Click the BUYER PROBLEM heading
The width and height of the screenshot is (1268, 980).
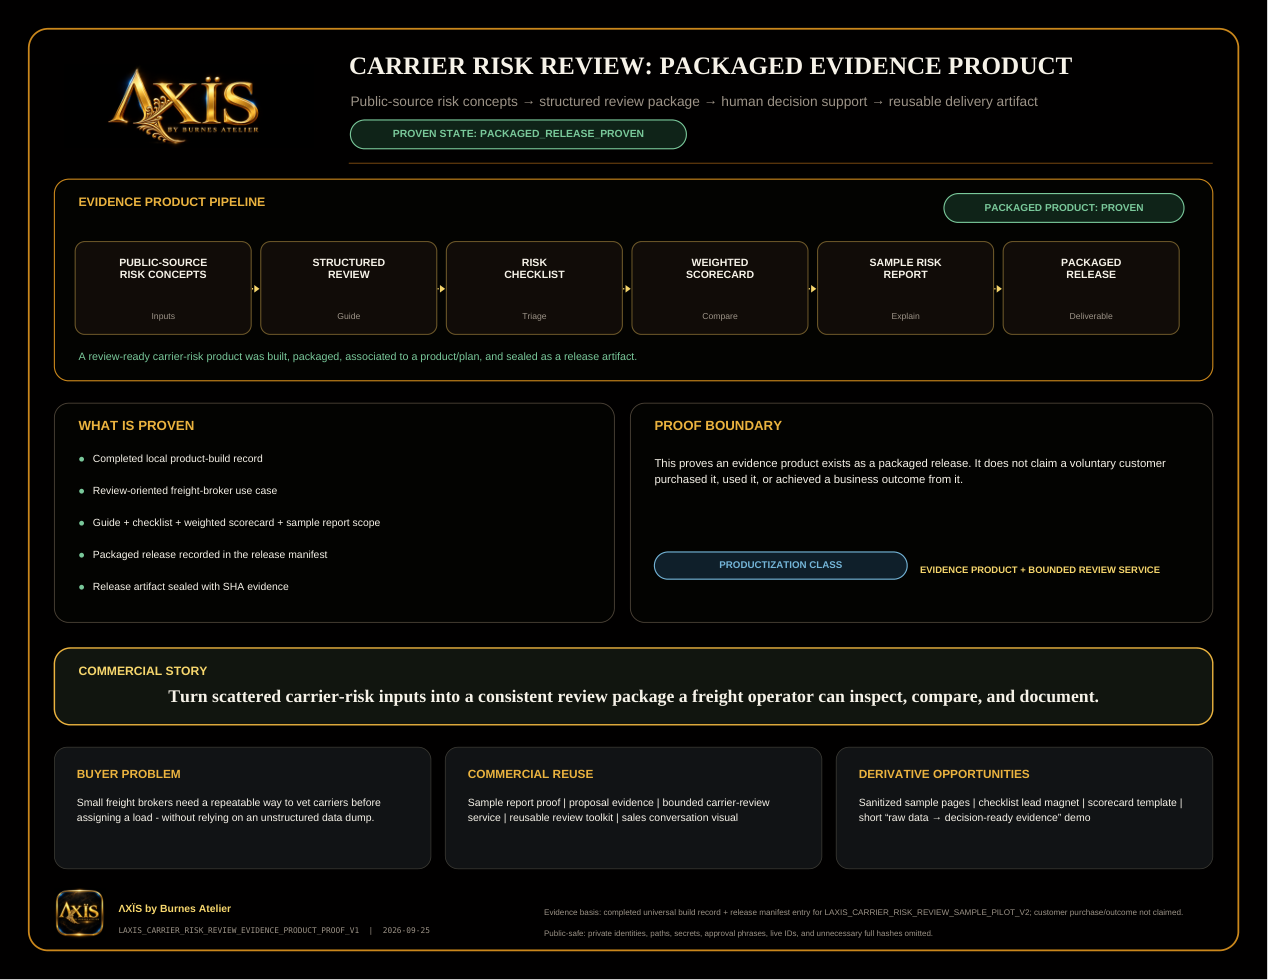point(129,774)
